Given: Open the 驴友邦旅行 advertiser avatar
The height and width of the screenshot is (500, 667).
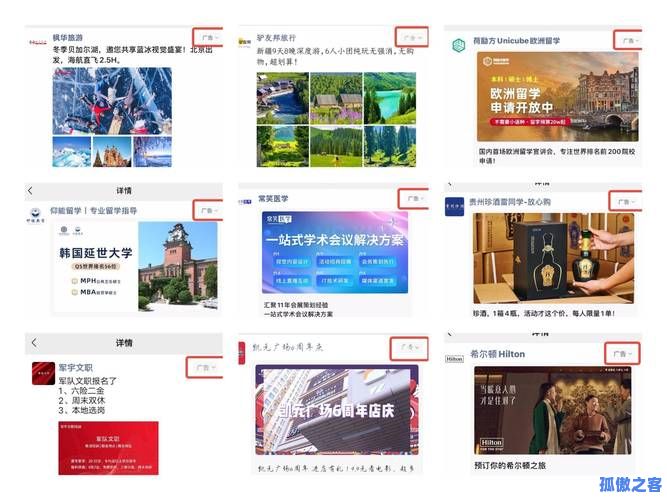Looking at the screenshot, I should coord(245,42).
